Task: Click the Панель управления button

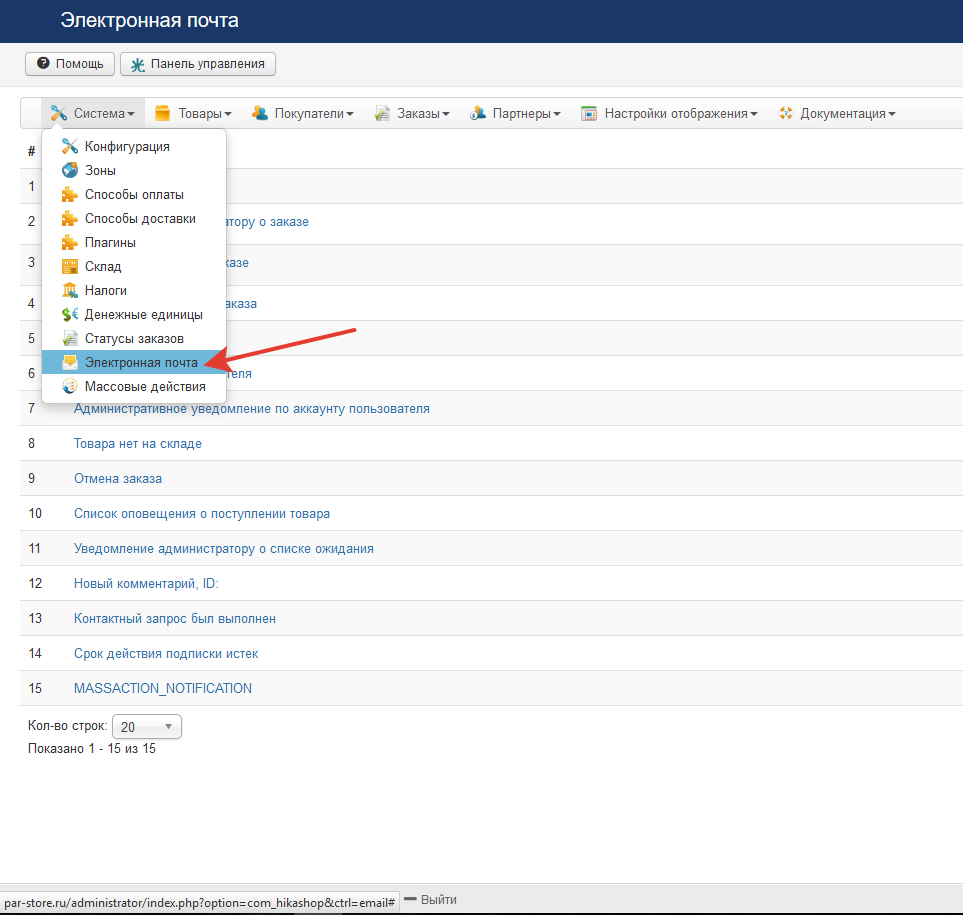Action: coord(198,64)
